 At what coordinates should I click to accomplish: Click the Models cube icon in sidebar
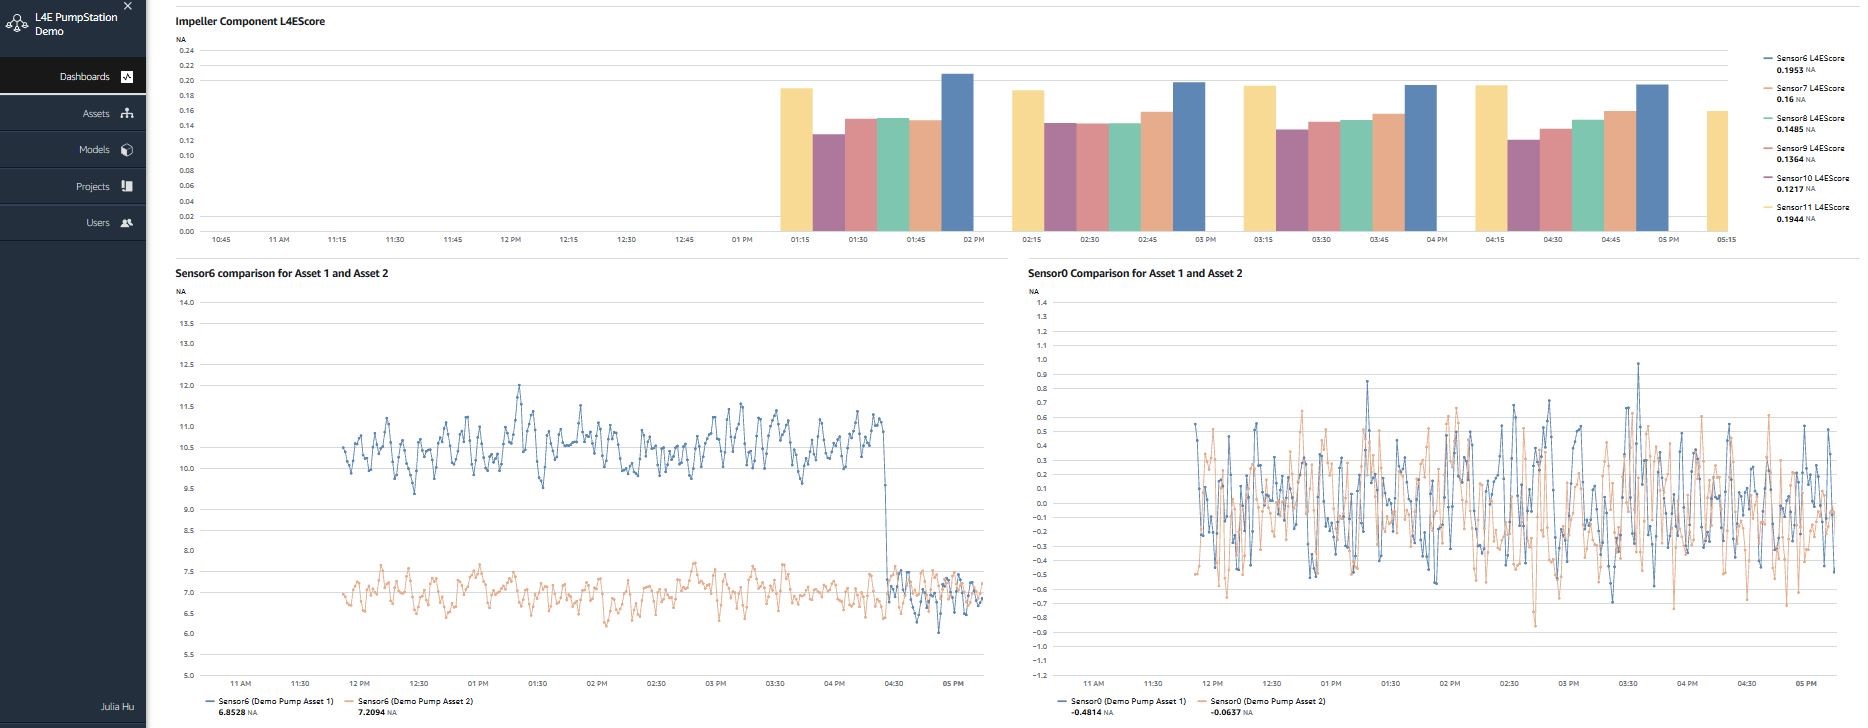[127, 150]
